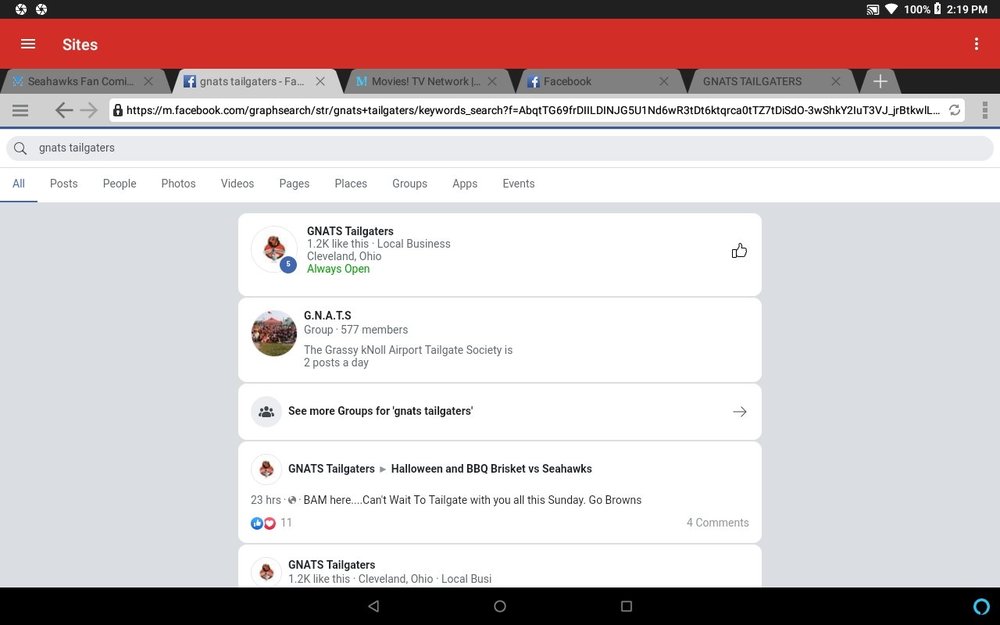Image resolution: width=1000 pixels, height=625 pixels.
Task: Click the groups people icon
Action: coord(266,411)
